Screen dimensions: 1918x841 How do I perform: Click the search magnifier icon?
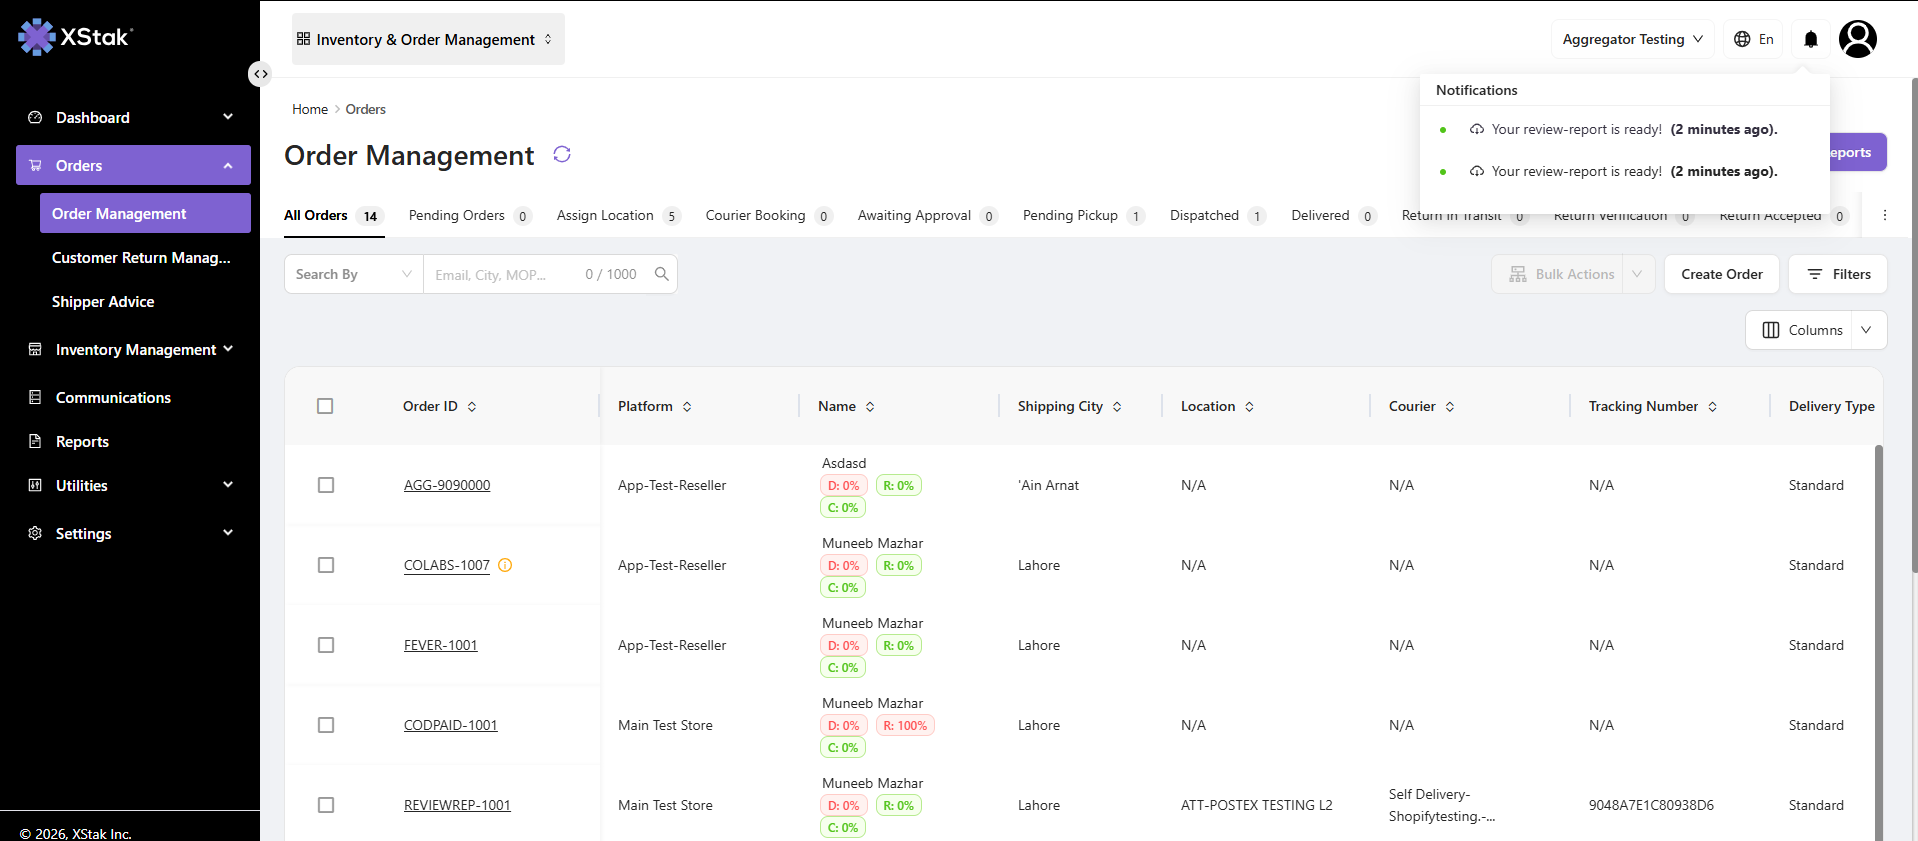pyautogui.click(x=661, y=274)
